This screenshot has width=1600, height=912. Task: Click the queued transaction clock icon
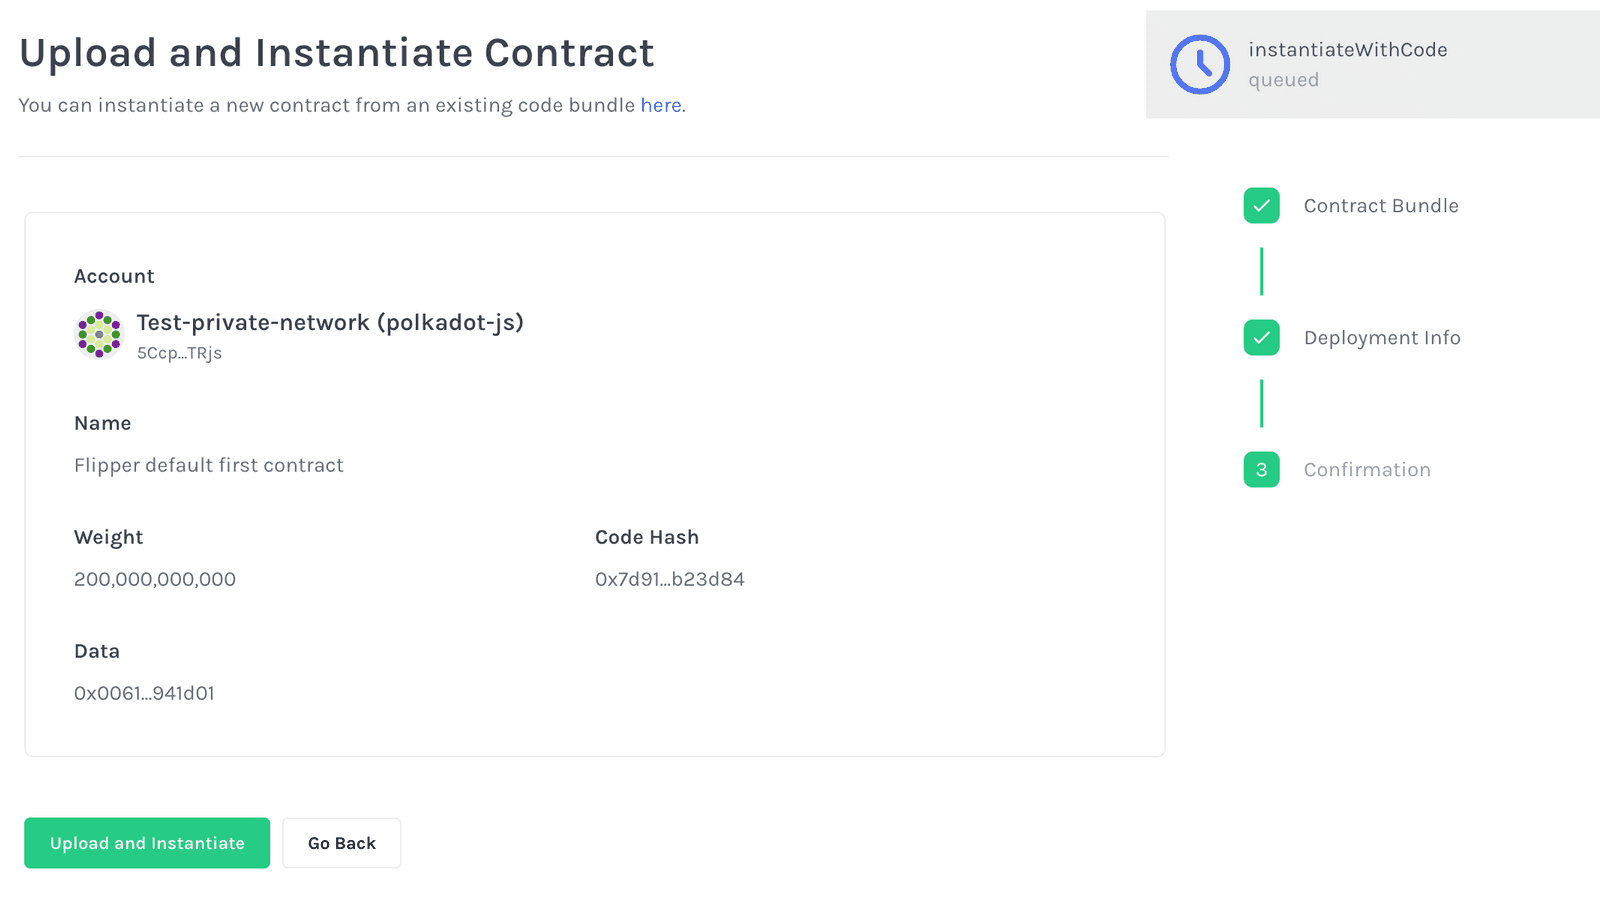coord(1200,64)
